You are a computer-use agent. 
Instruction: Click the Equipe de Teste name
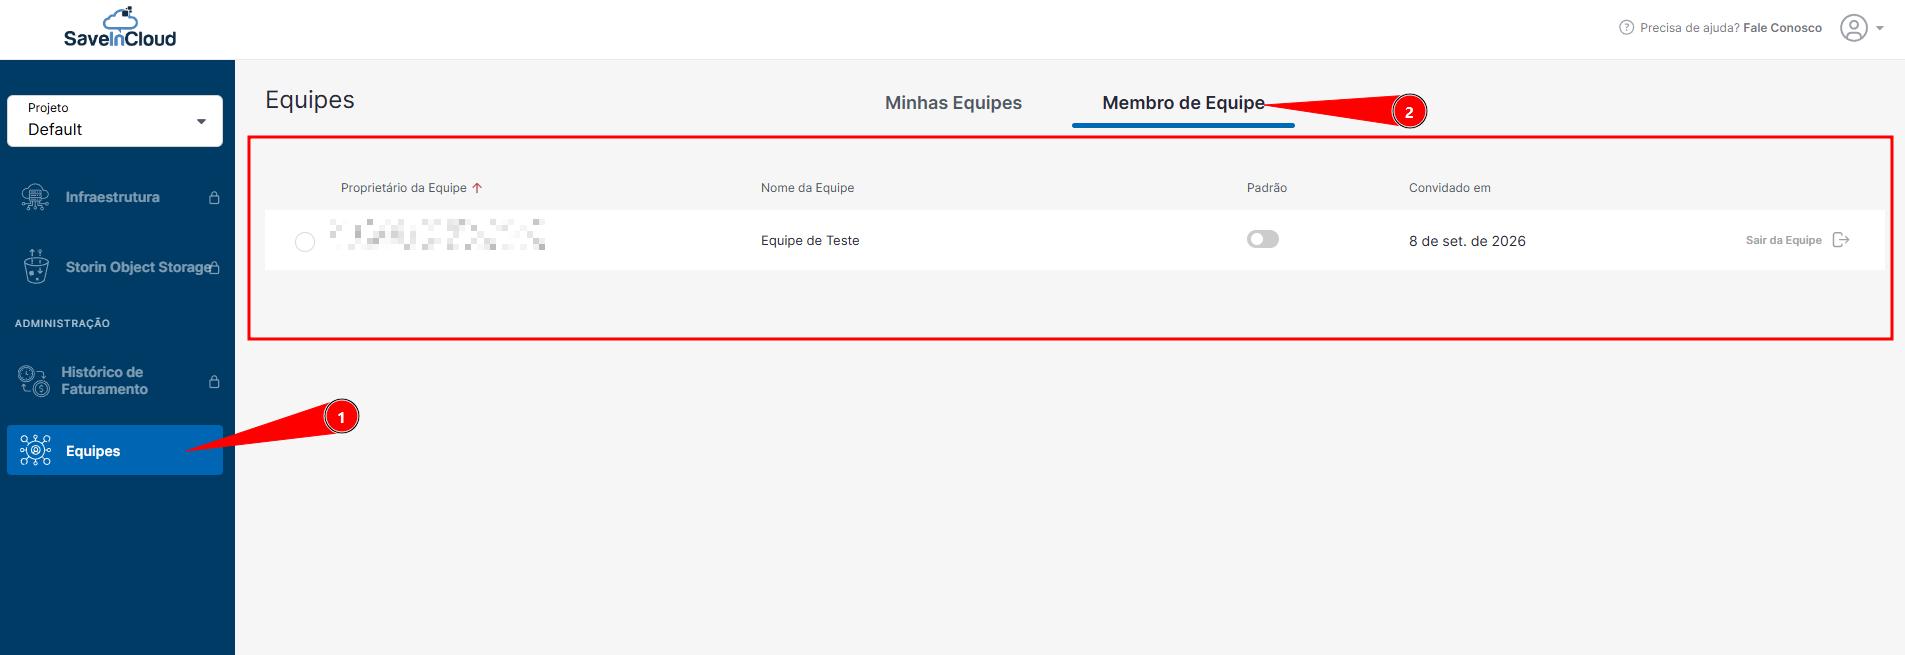pyautogui.click(x=810, y=241)
